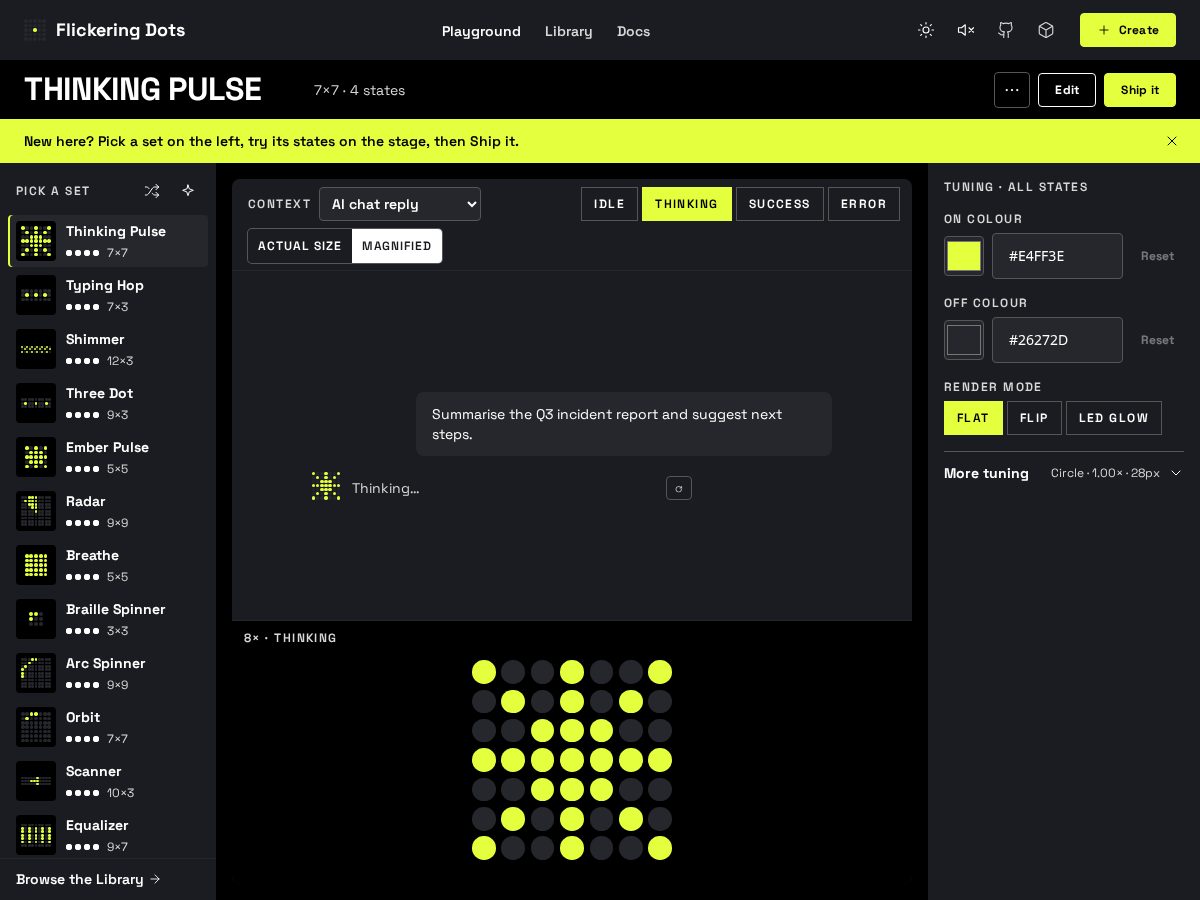Open the On colour yellow swatch

964,256
